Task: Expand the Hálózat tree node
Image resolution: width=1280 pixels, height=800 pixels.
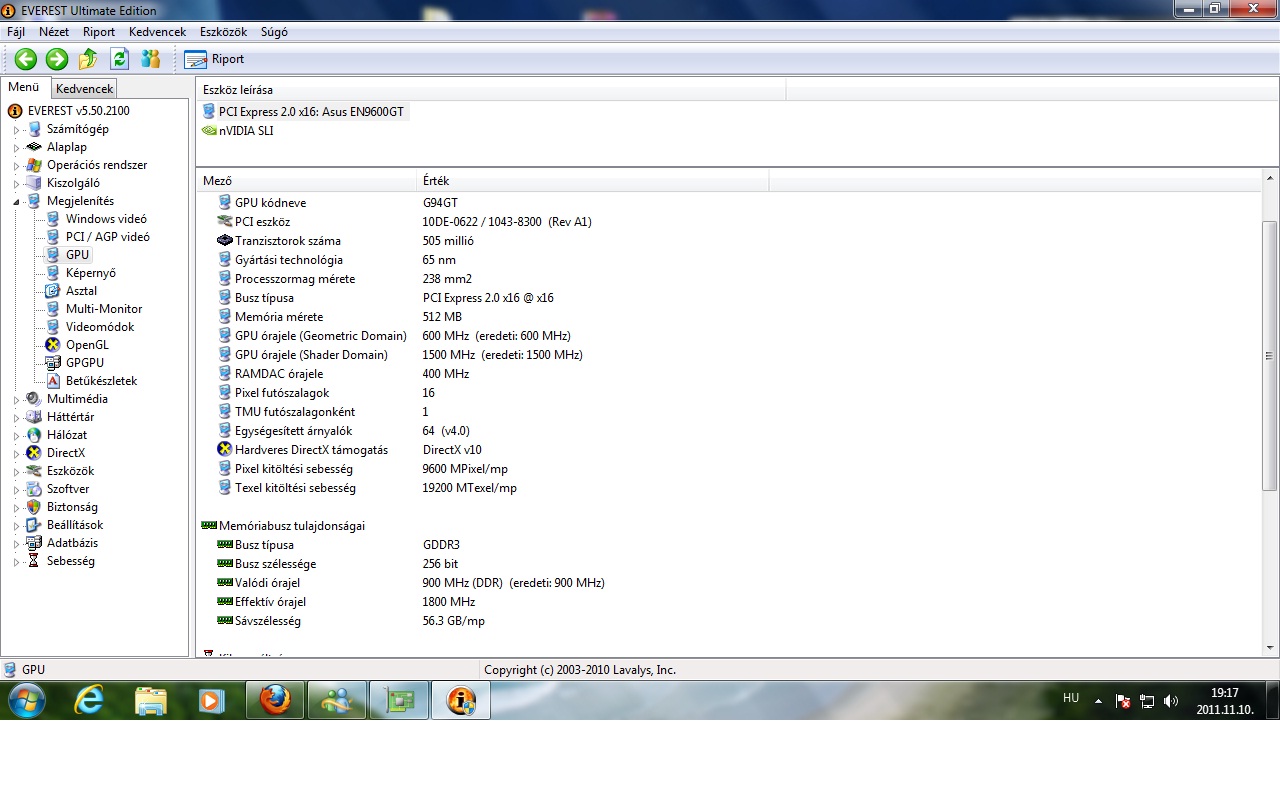Action: coord(16,435)
